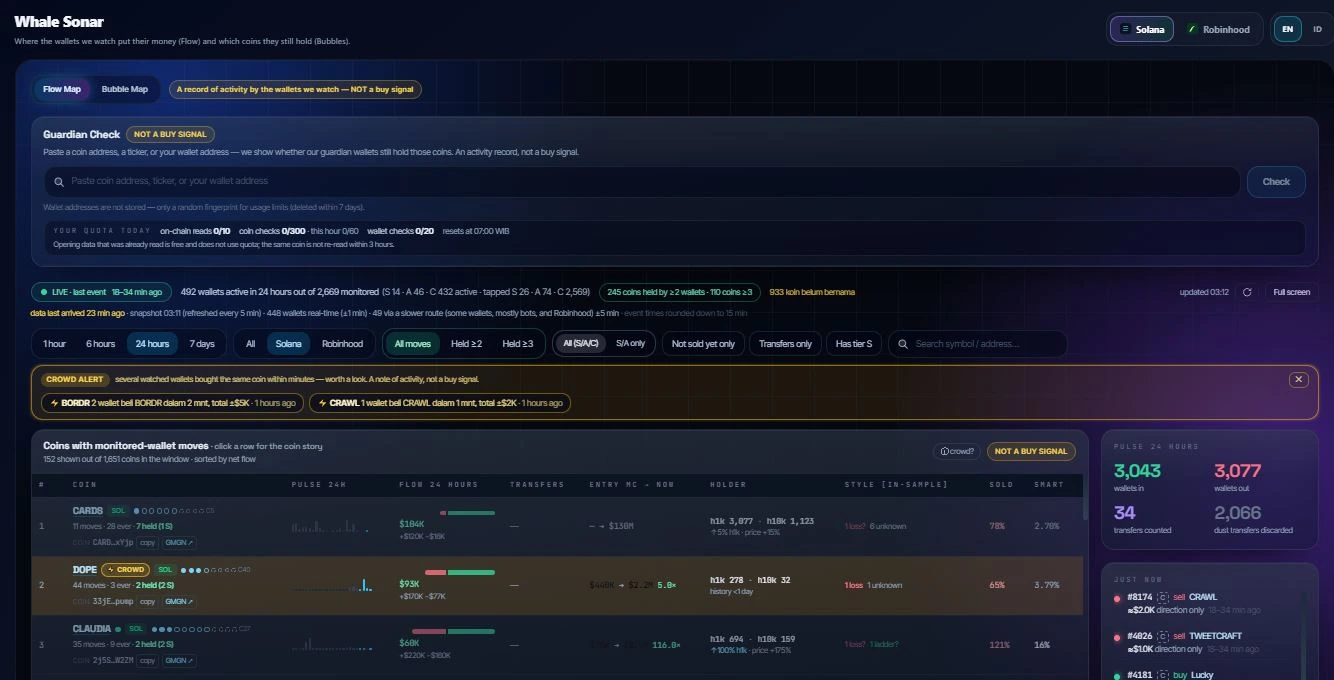This screenshot has height=680, width=1334.
Task: Toggle Transfers only filter
Action: pyautogui.click(x=785, y=344)
